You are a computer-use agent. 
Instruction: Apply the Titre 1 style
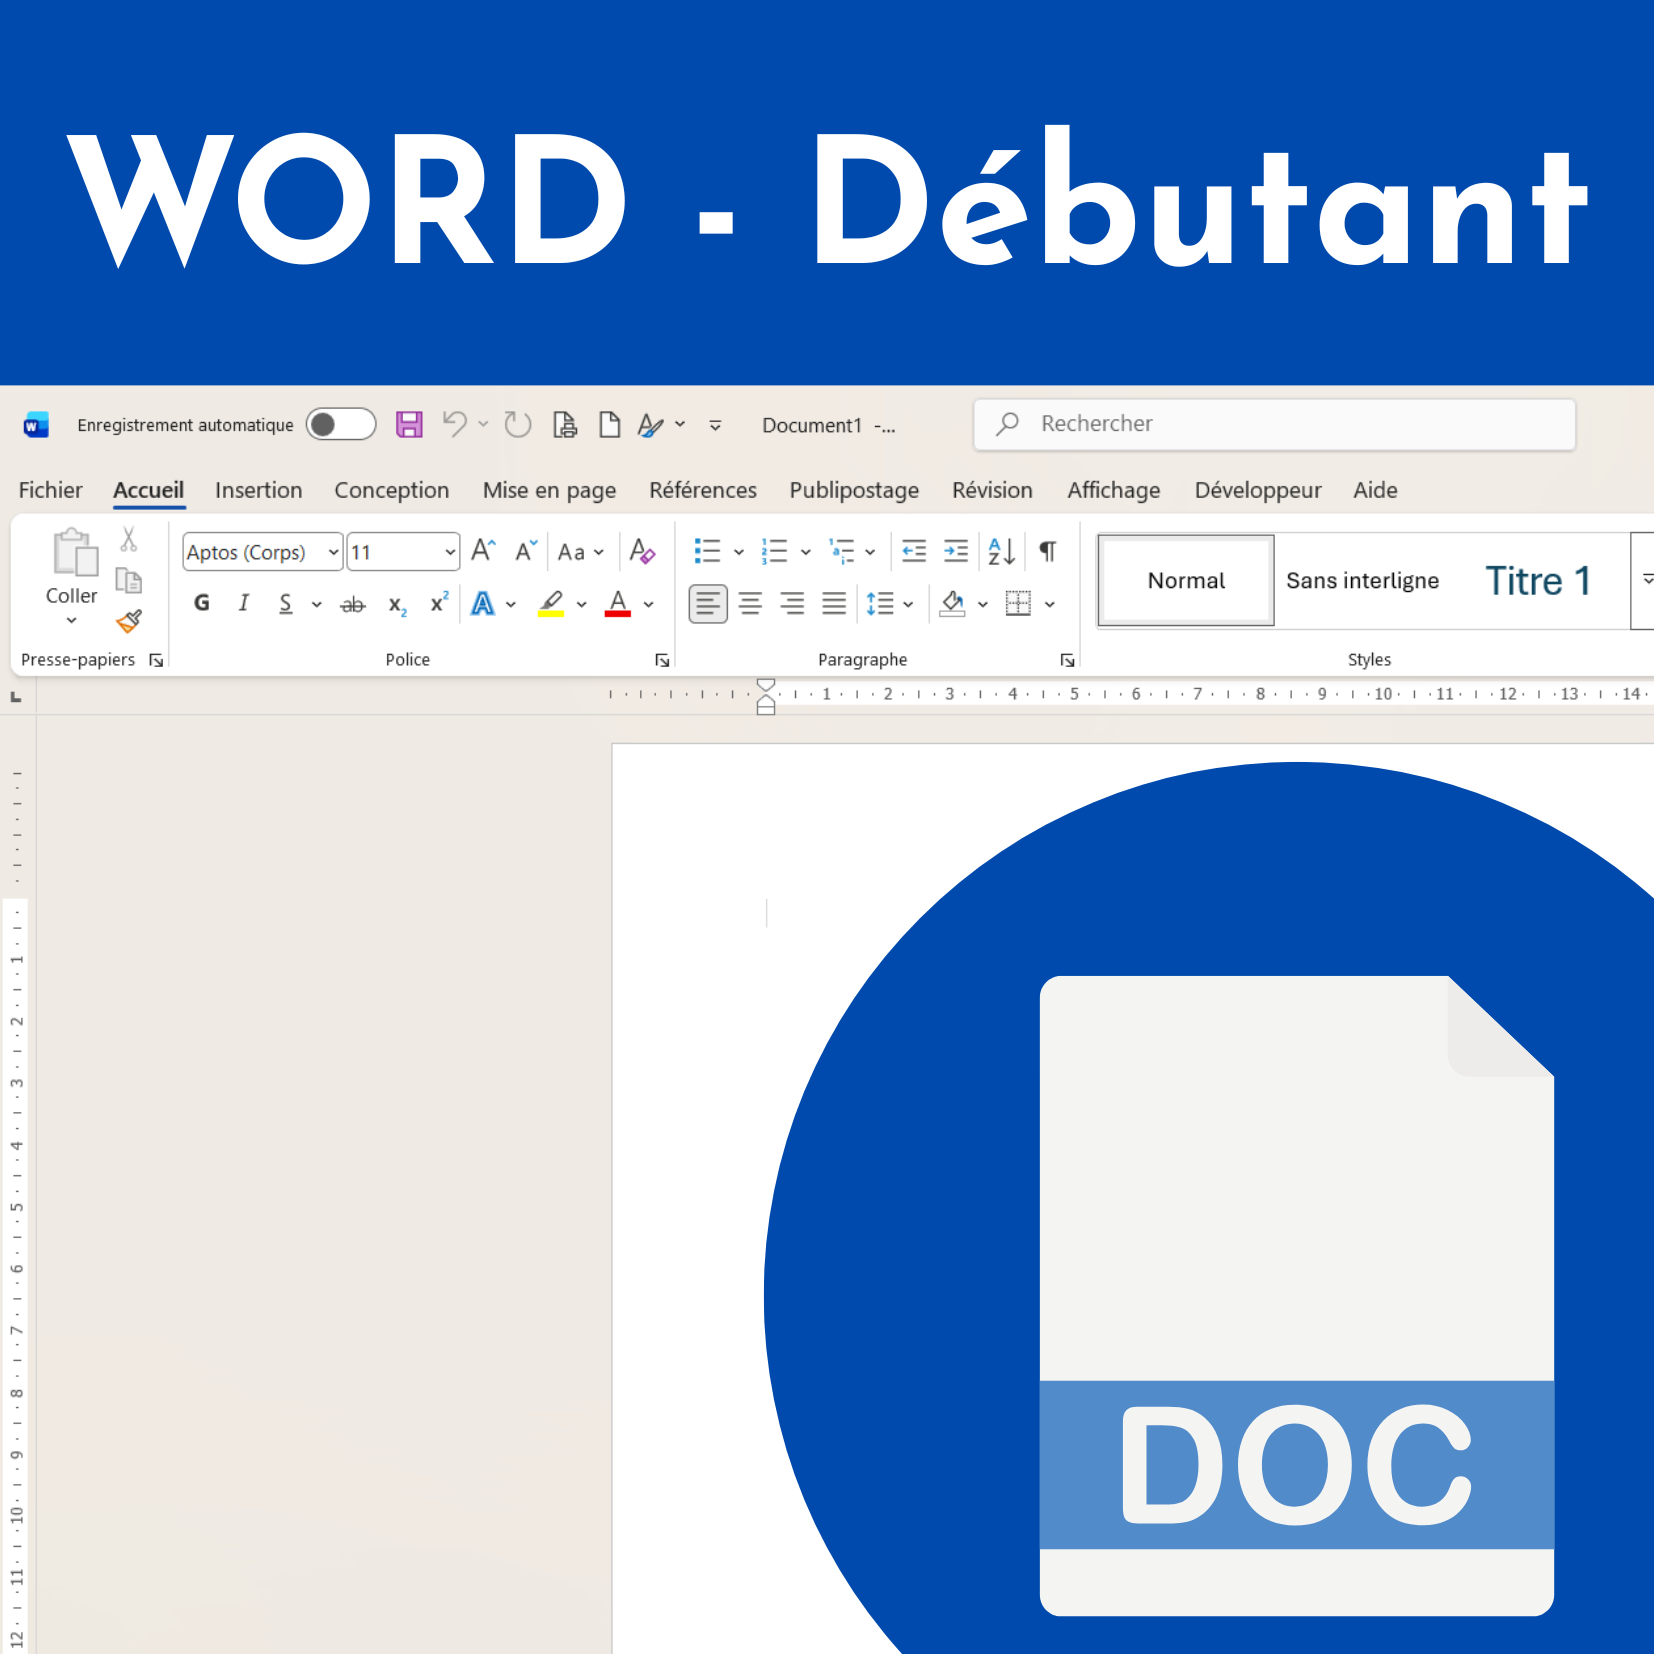point(1537,581)
